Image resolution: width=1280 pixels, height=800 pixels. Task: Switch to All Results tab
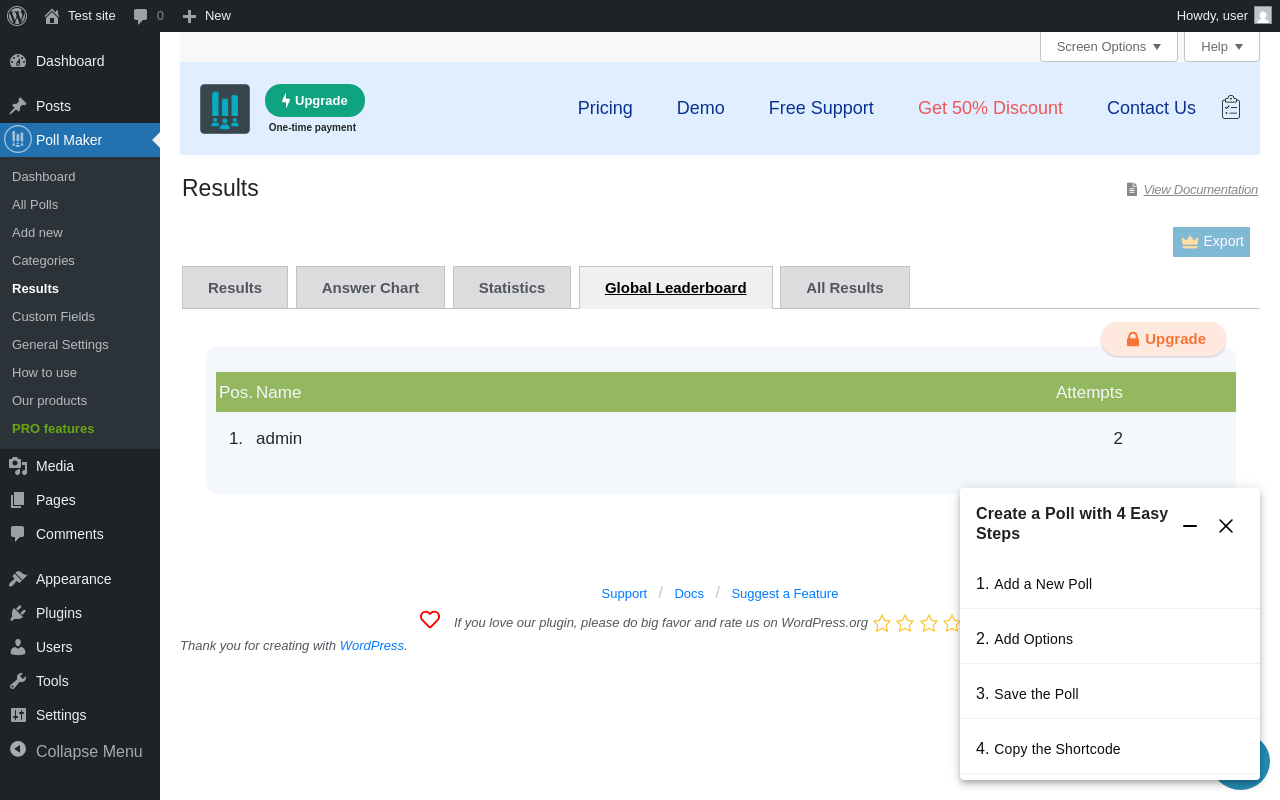pyautogui.click(x=845, y=288)
